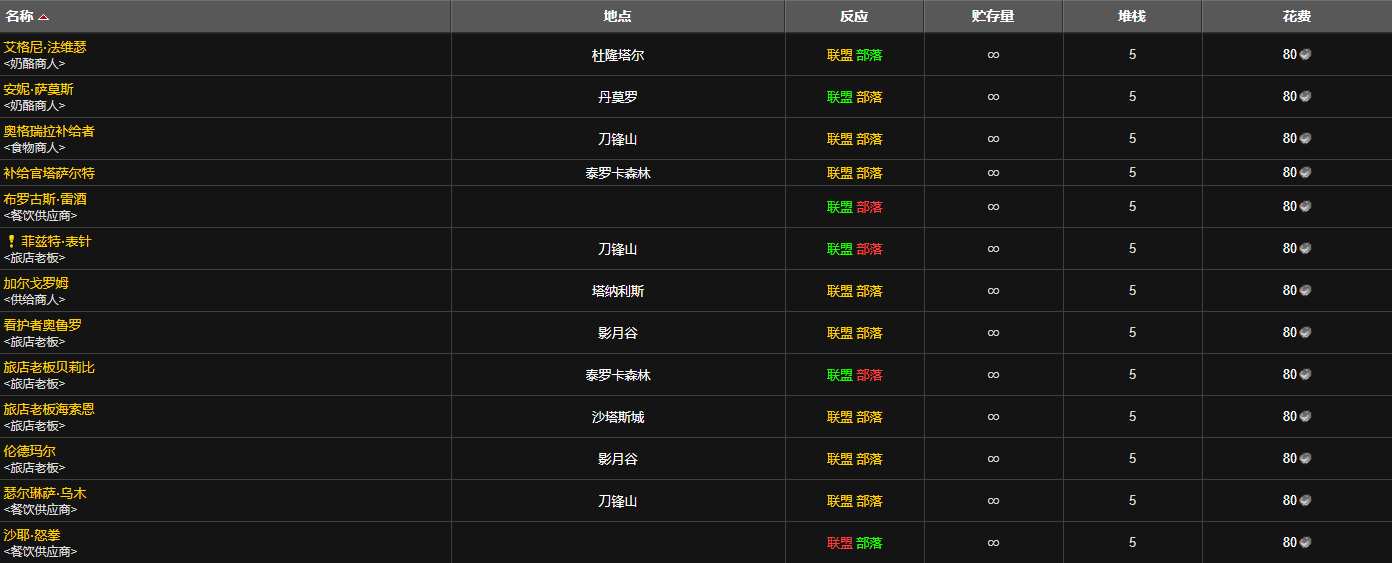Open the vendor link 伦德玛尔
This screenshot has height=563, width=1392.
29,451
